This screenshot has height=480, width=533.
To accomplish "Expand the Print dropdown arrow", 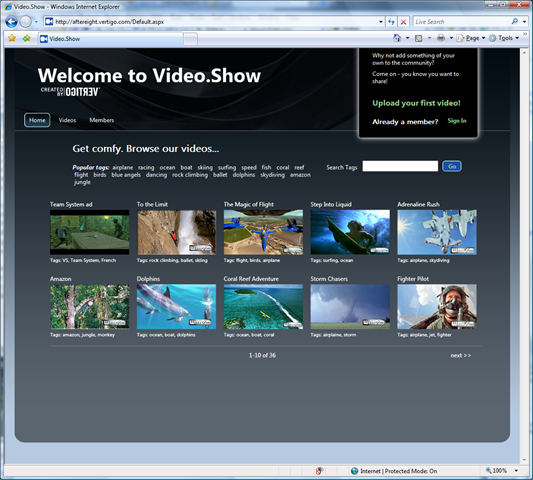I will (451, 38).
